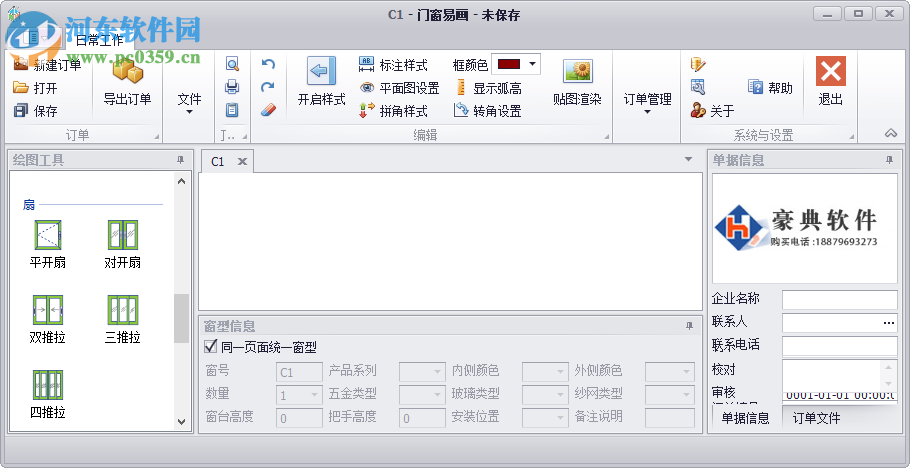Open 平面图设置 plan view settings
The width and height of the screenshot is (910, 468).
click(x=399, y=88)
